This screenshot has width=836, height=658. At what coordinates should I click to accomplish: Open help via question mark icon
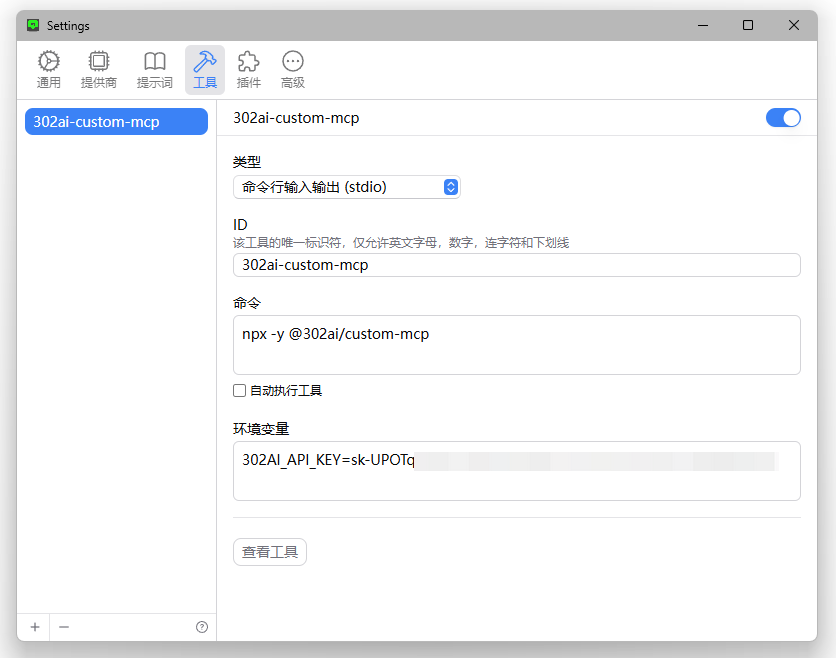(x=202, y=627)
